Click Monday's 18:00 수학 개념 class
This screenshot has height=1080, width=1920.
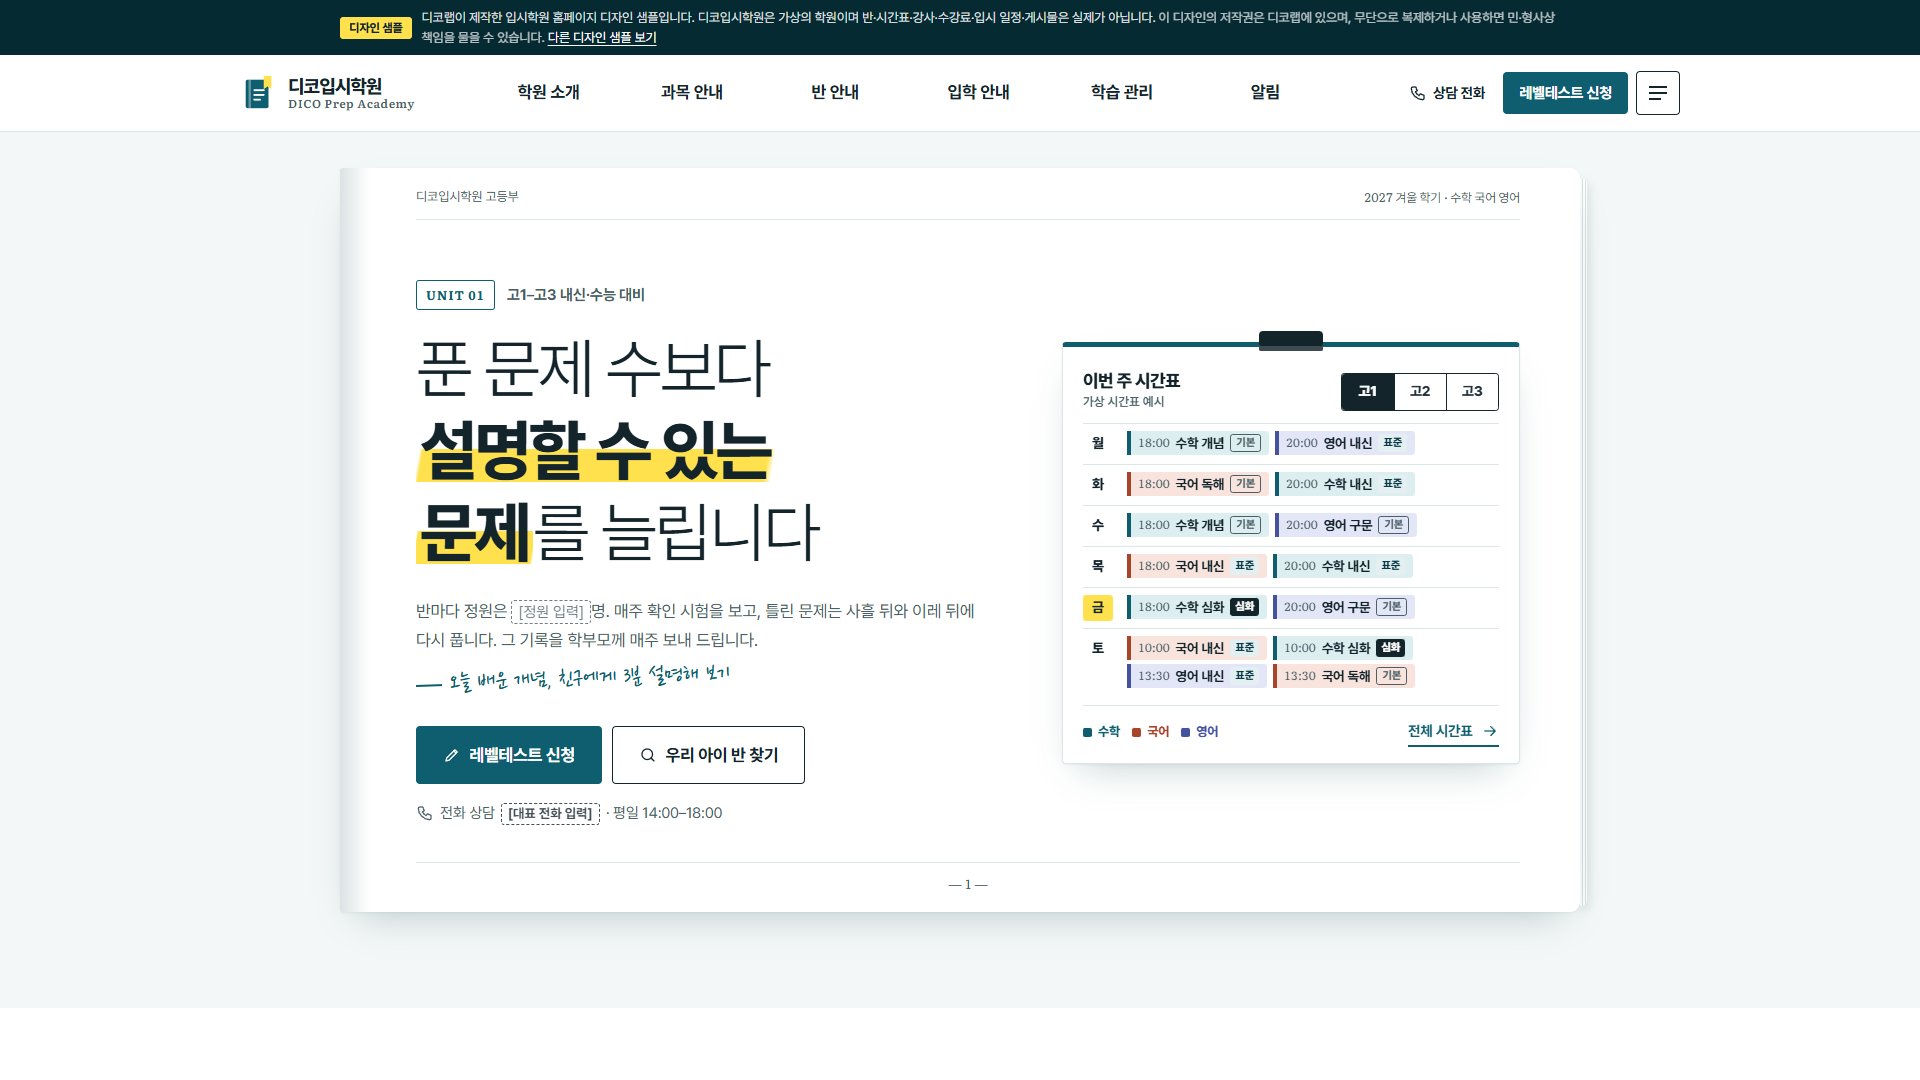coord(1197,443)
